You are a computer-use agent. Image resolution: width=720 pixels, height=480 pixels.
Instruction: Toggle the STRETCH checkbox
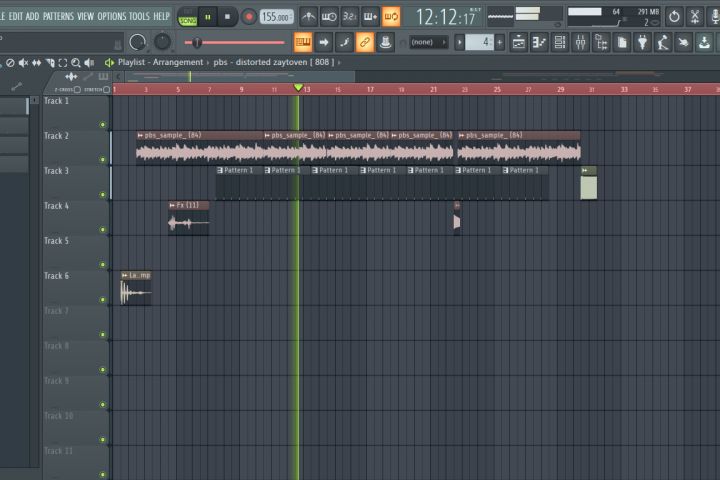click(x=107, y=90)
